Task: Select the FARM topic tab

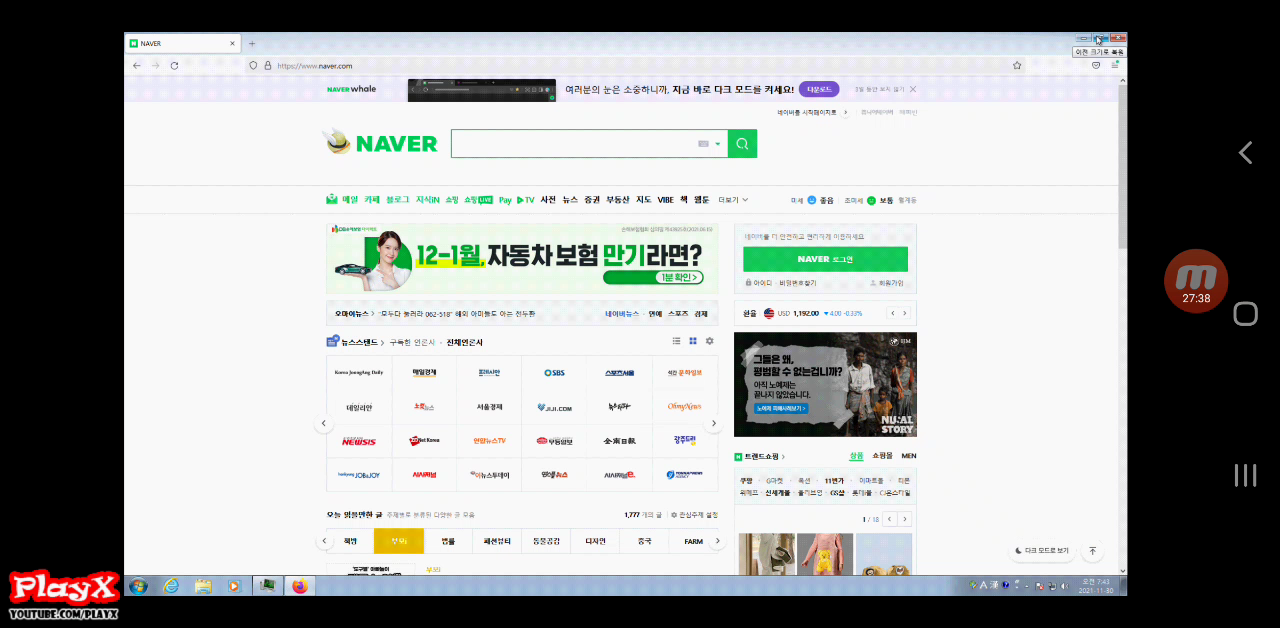Action: coord(693,541)
